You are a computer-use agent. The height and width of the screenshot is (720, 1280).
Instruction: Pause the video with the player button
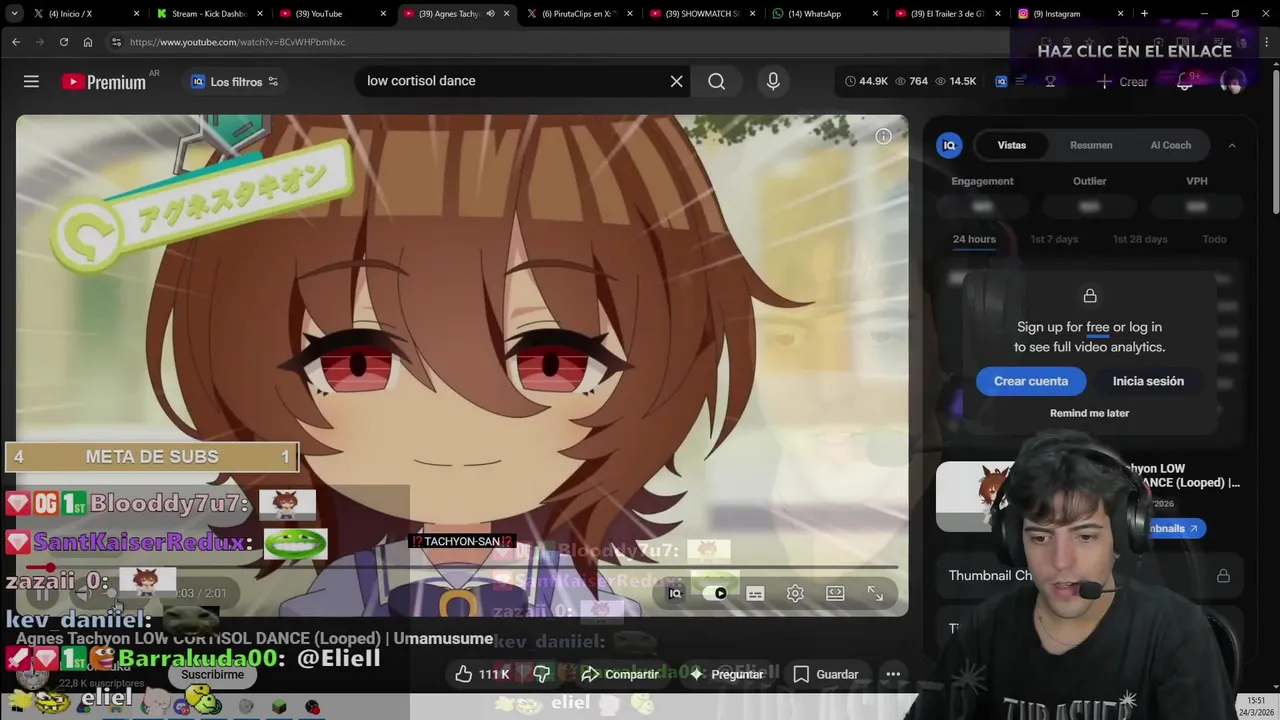tap(42, 594)
